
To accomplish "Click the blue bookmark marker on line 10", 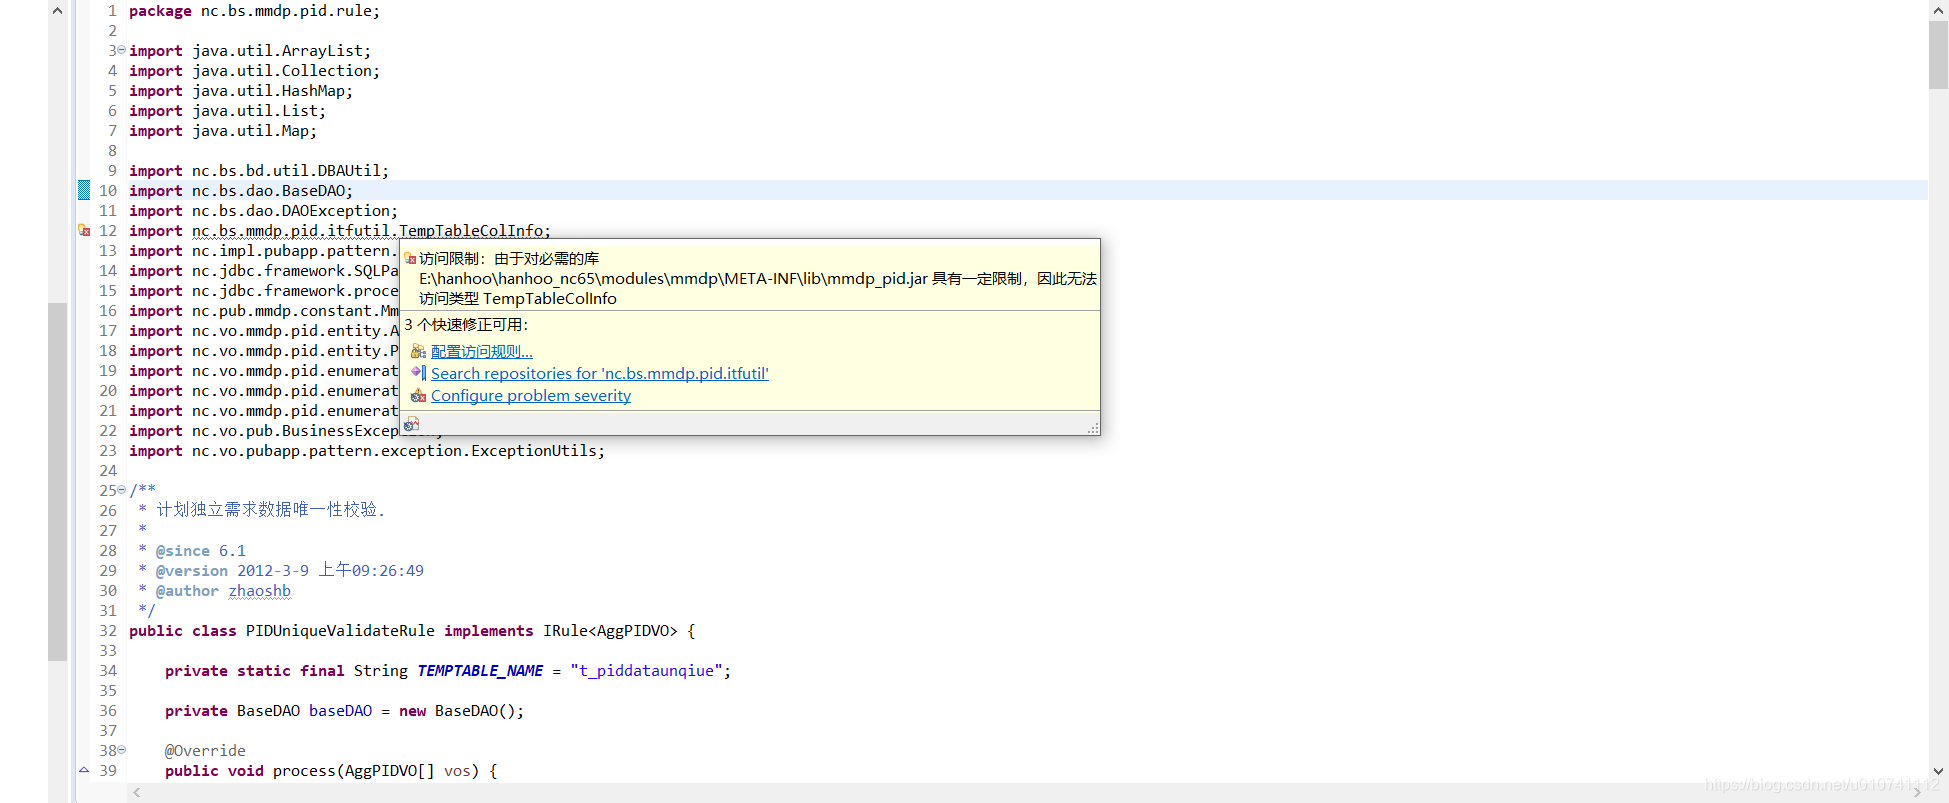I will click(84, 190).
